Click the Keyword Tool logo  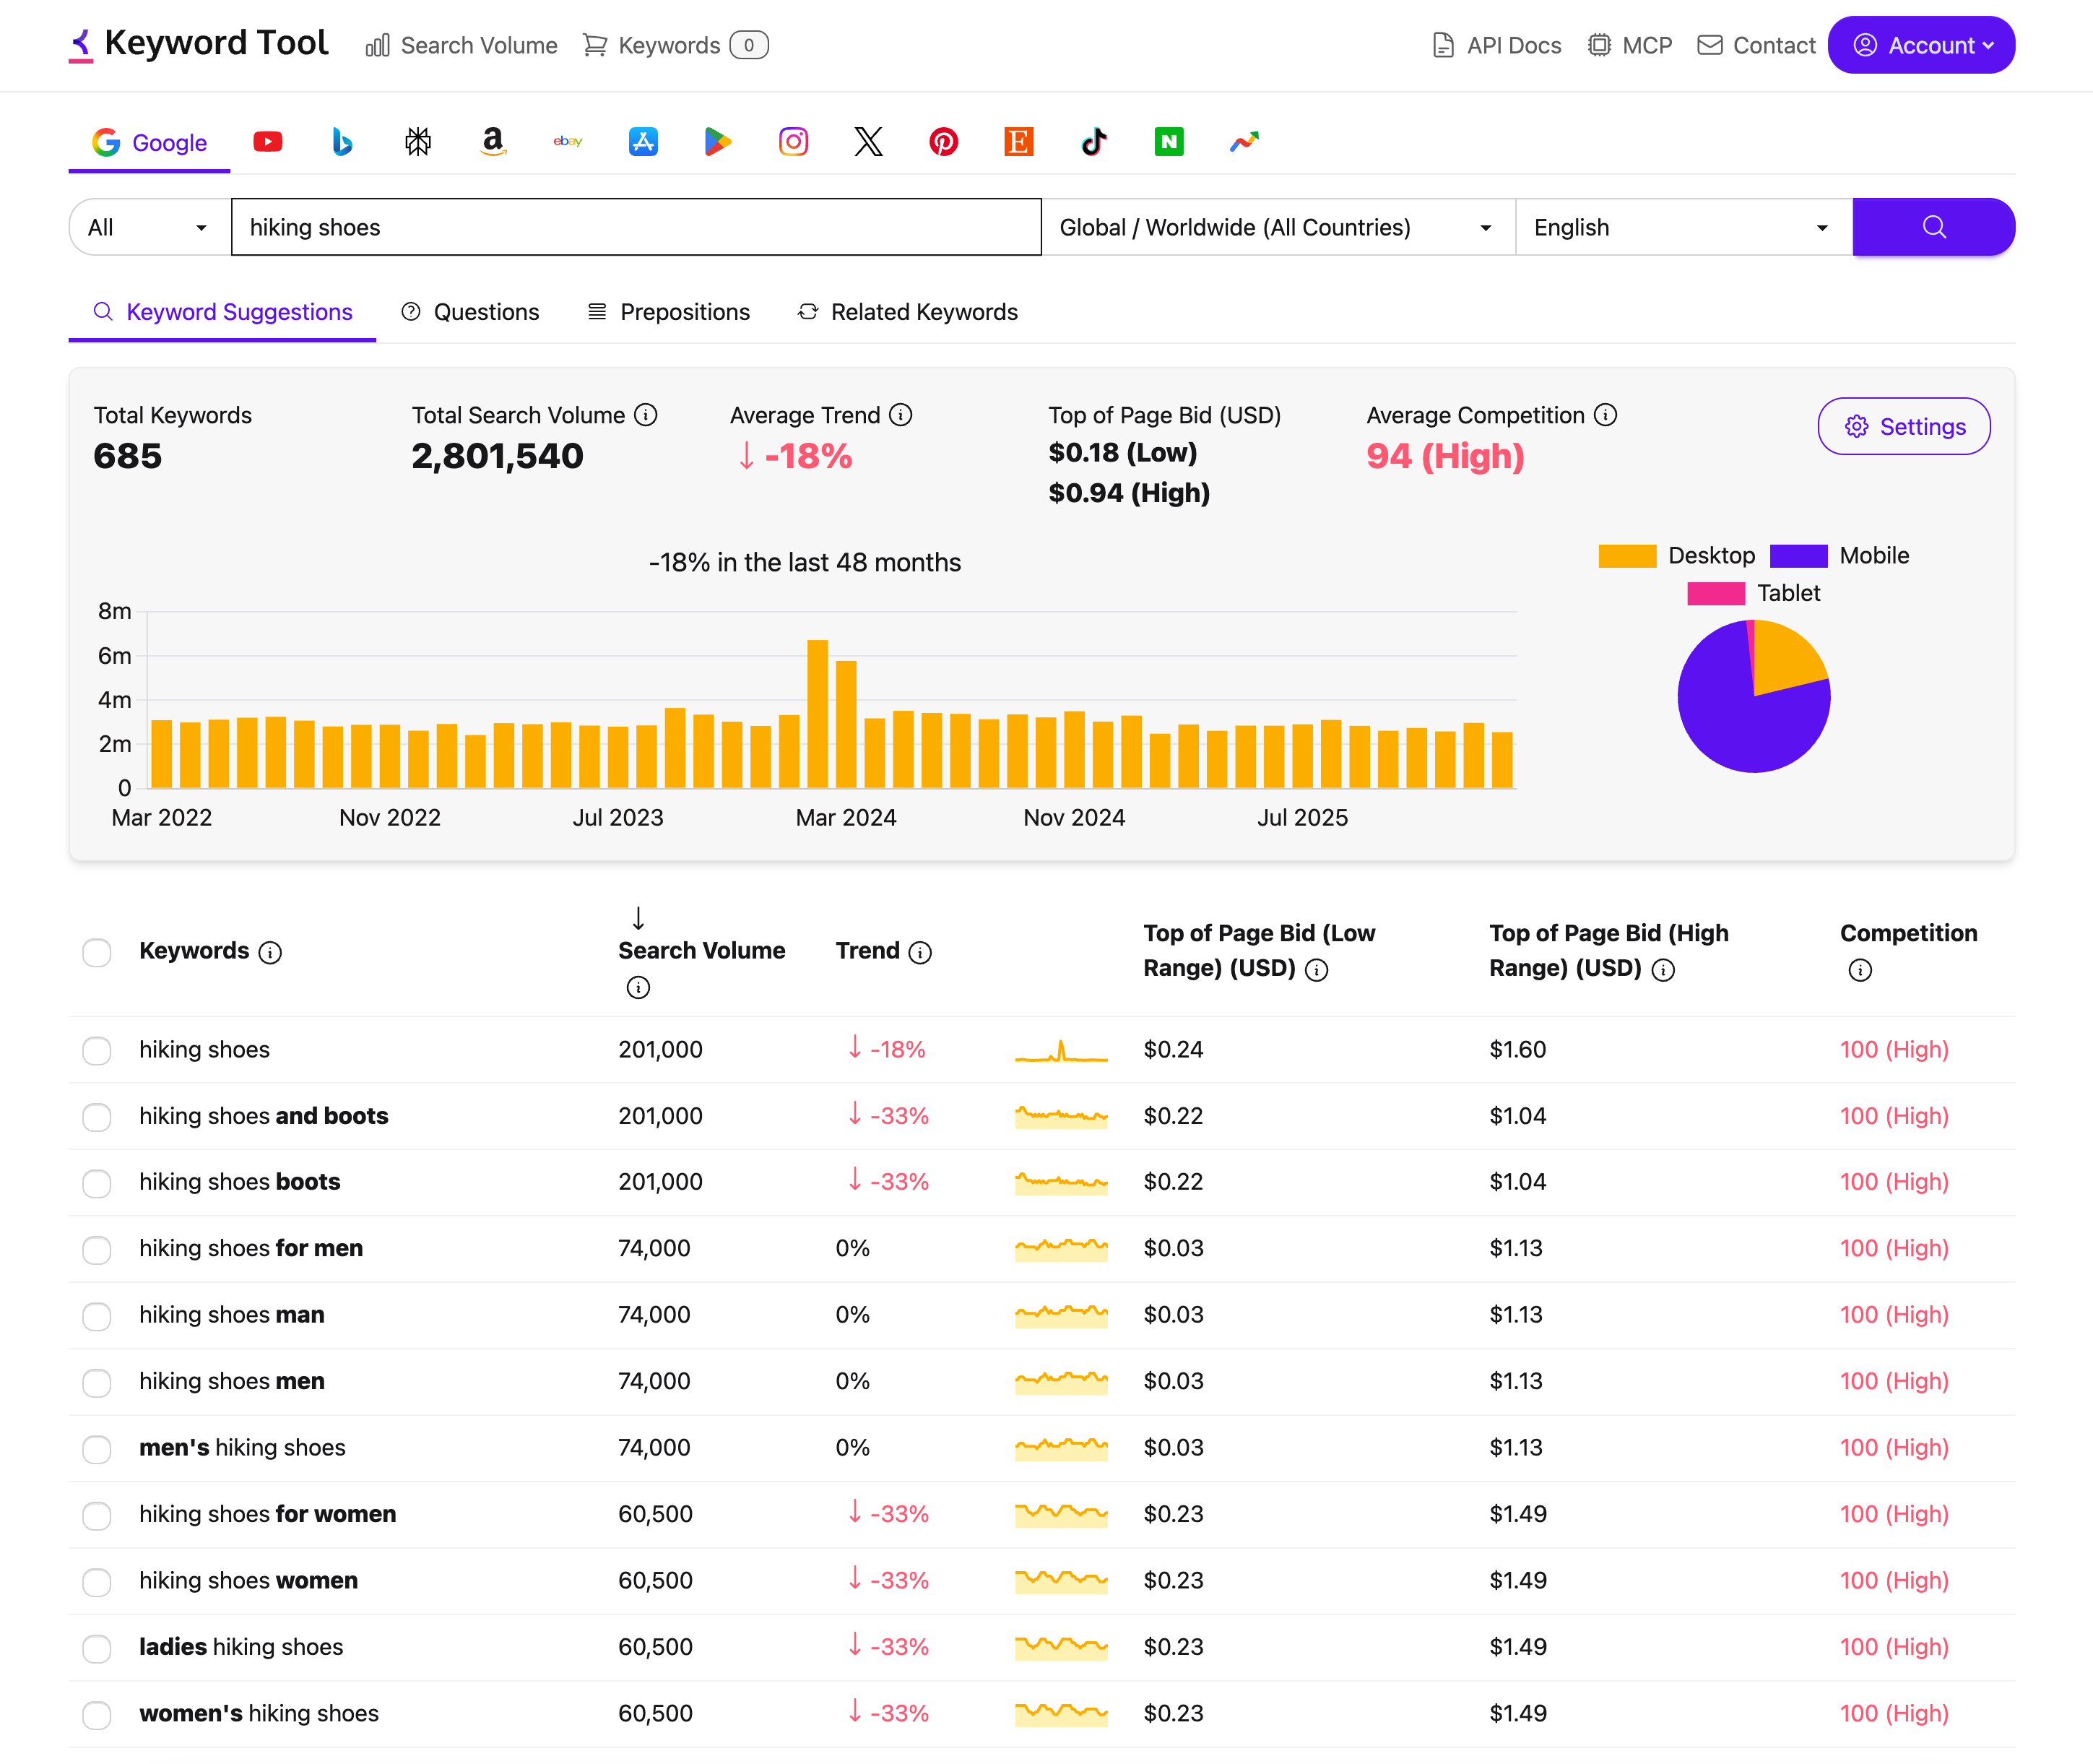[198, 44]
